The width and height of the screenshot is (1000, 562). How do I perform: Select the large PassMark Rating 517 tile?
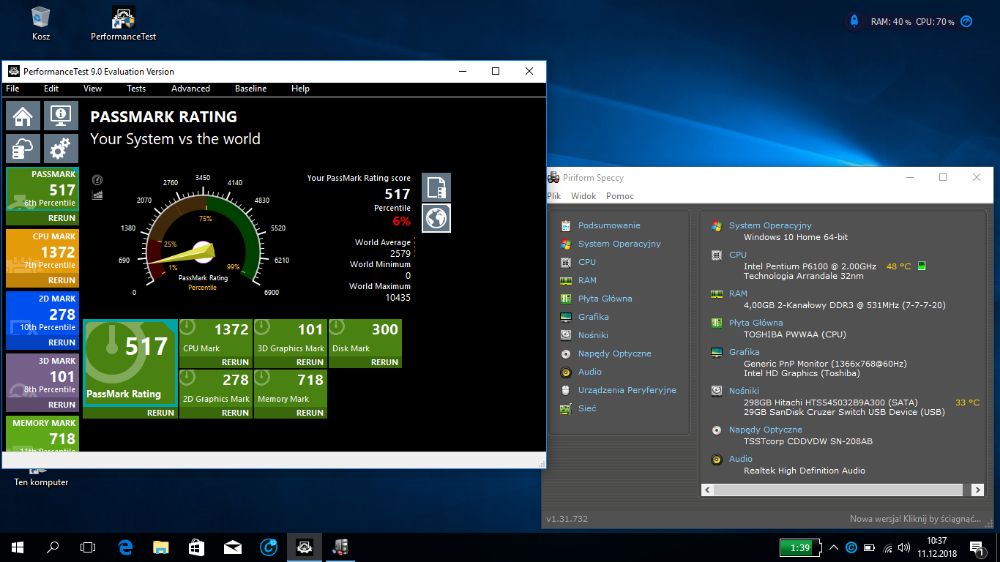click(130, 362)
